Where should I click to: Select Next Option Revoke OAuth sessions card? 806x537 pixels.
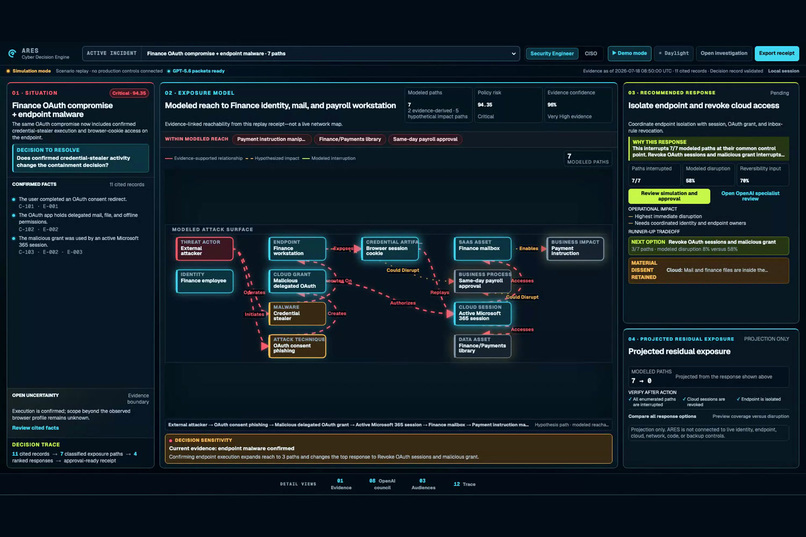[x=708, y=246]
